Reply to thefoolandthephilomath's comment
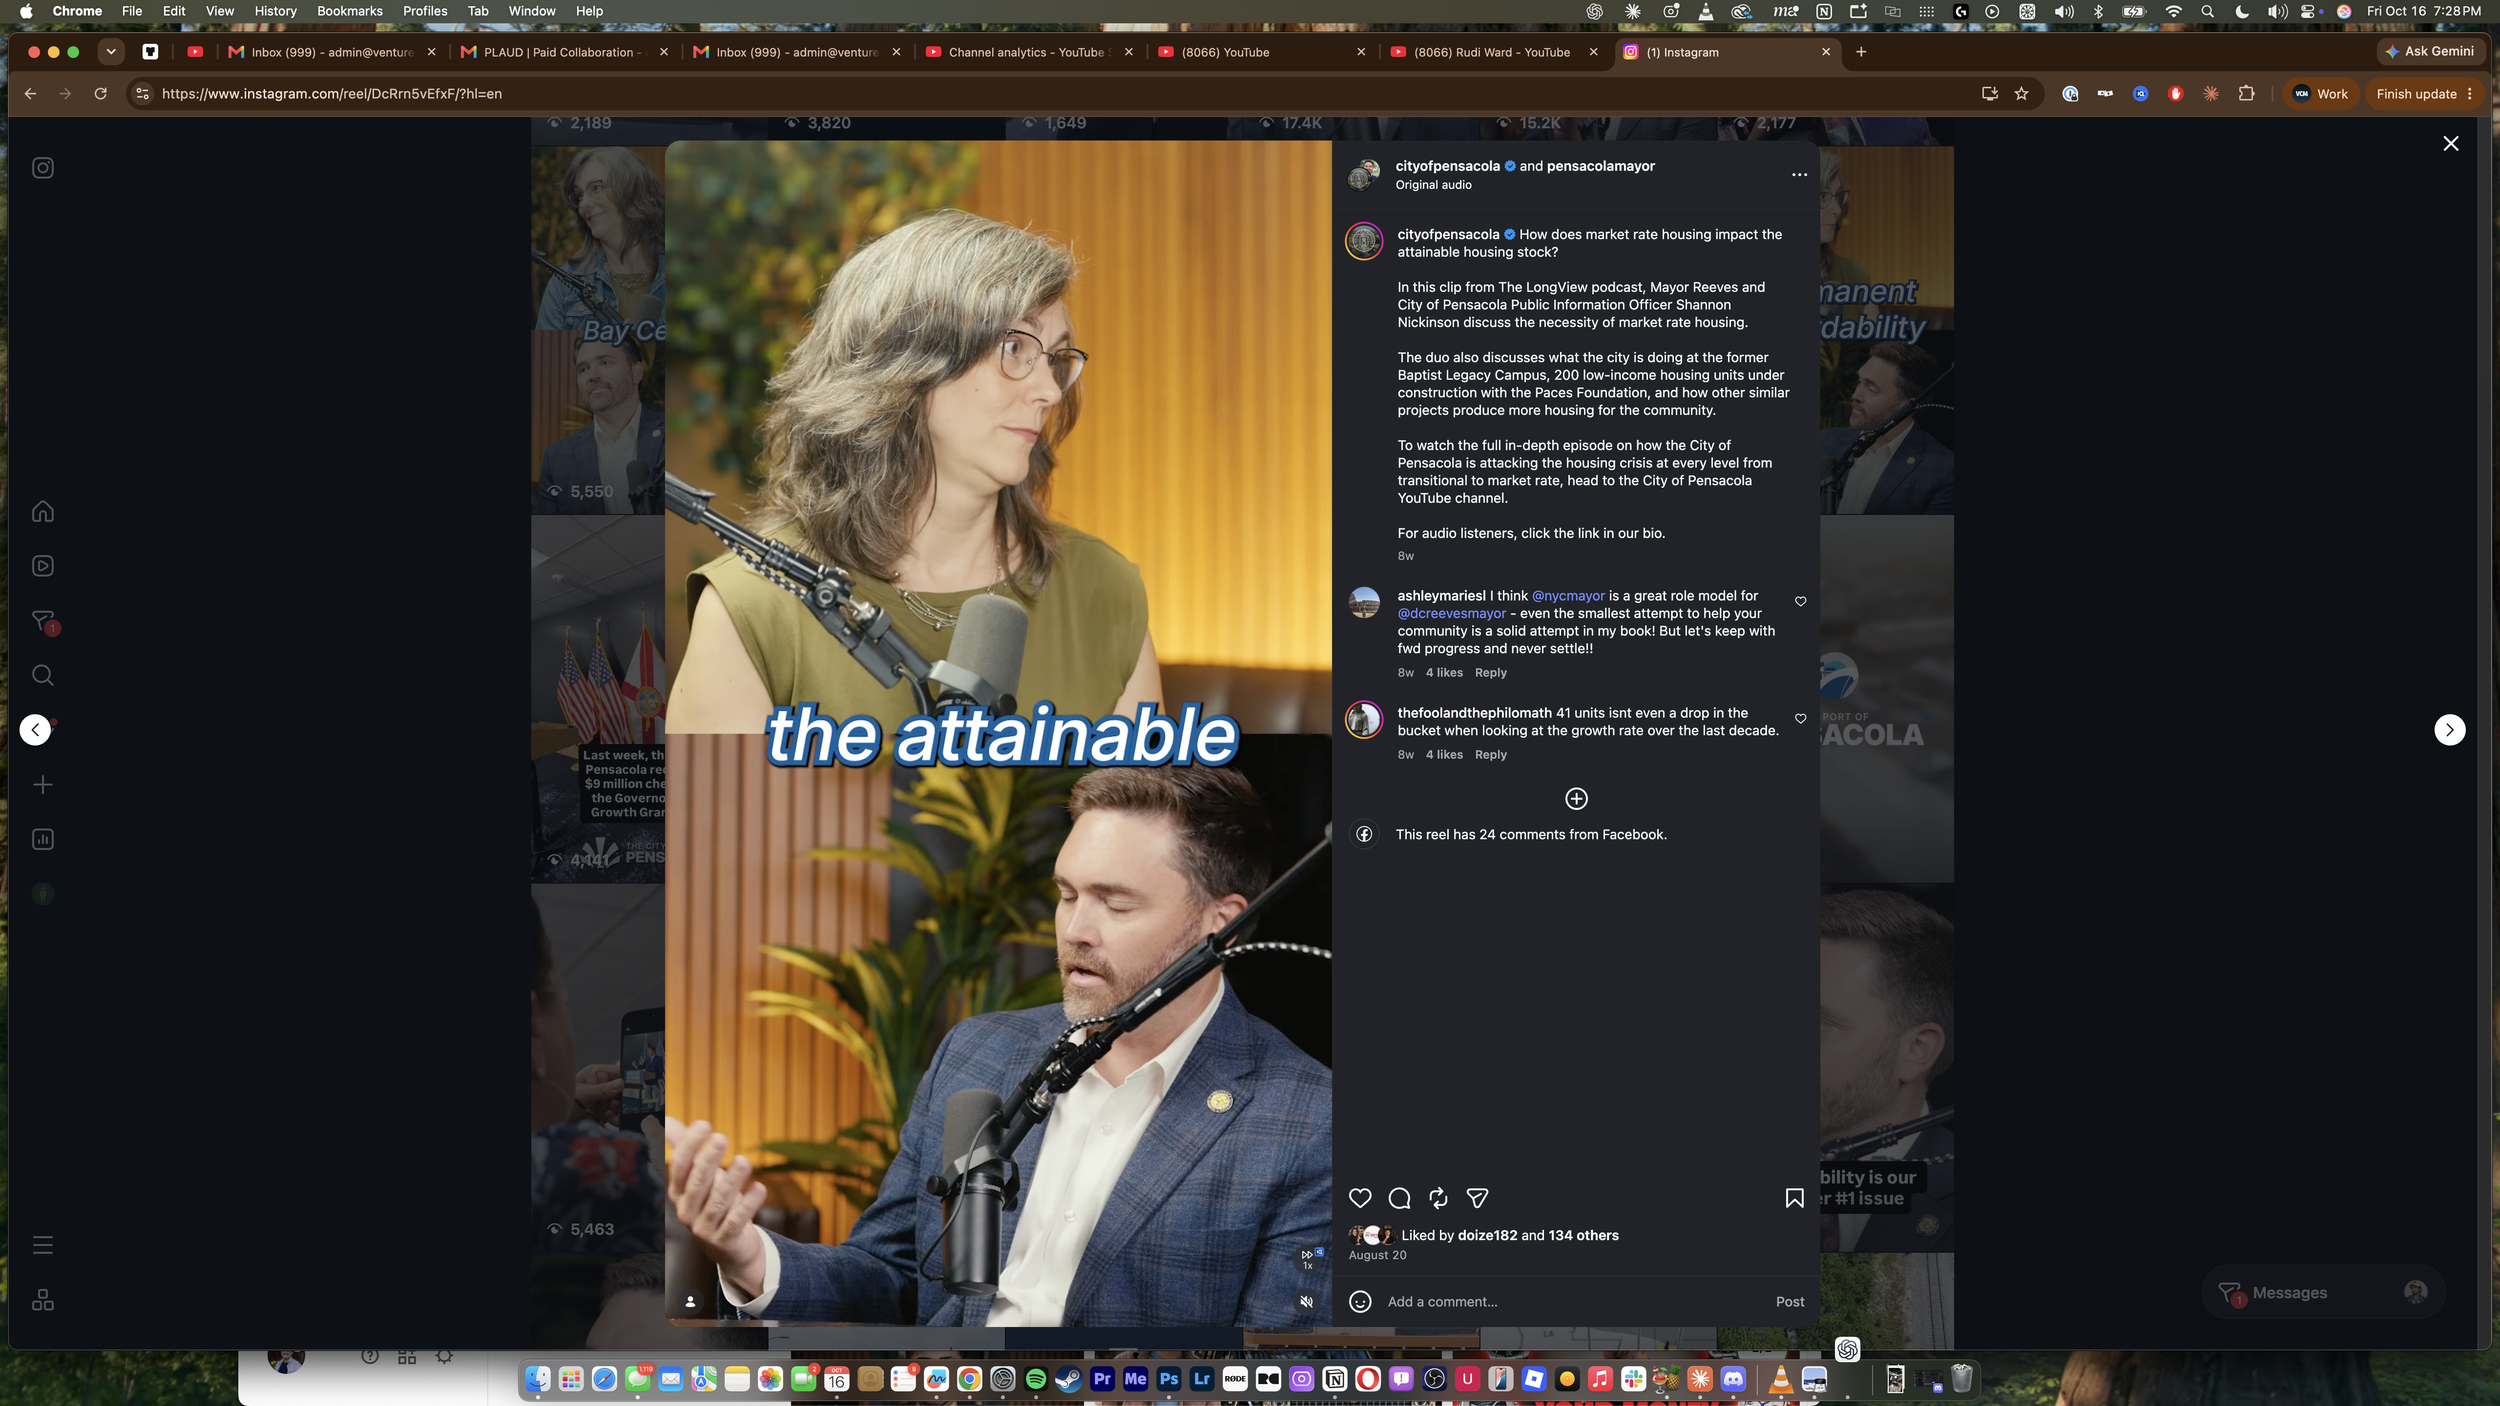This screenshot has height=1406, width=2500. click(1490, 755)
